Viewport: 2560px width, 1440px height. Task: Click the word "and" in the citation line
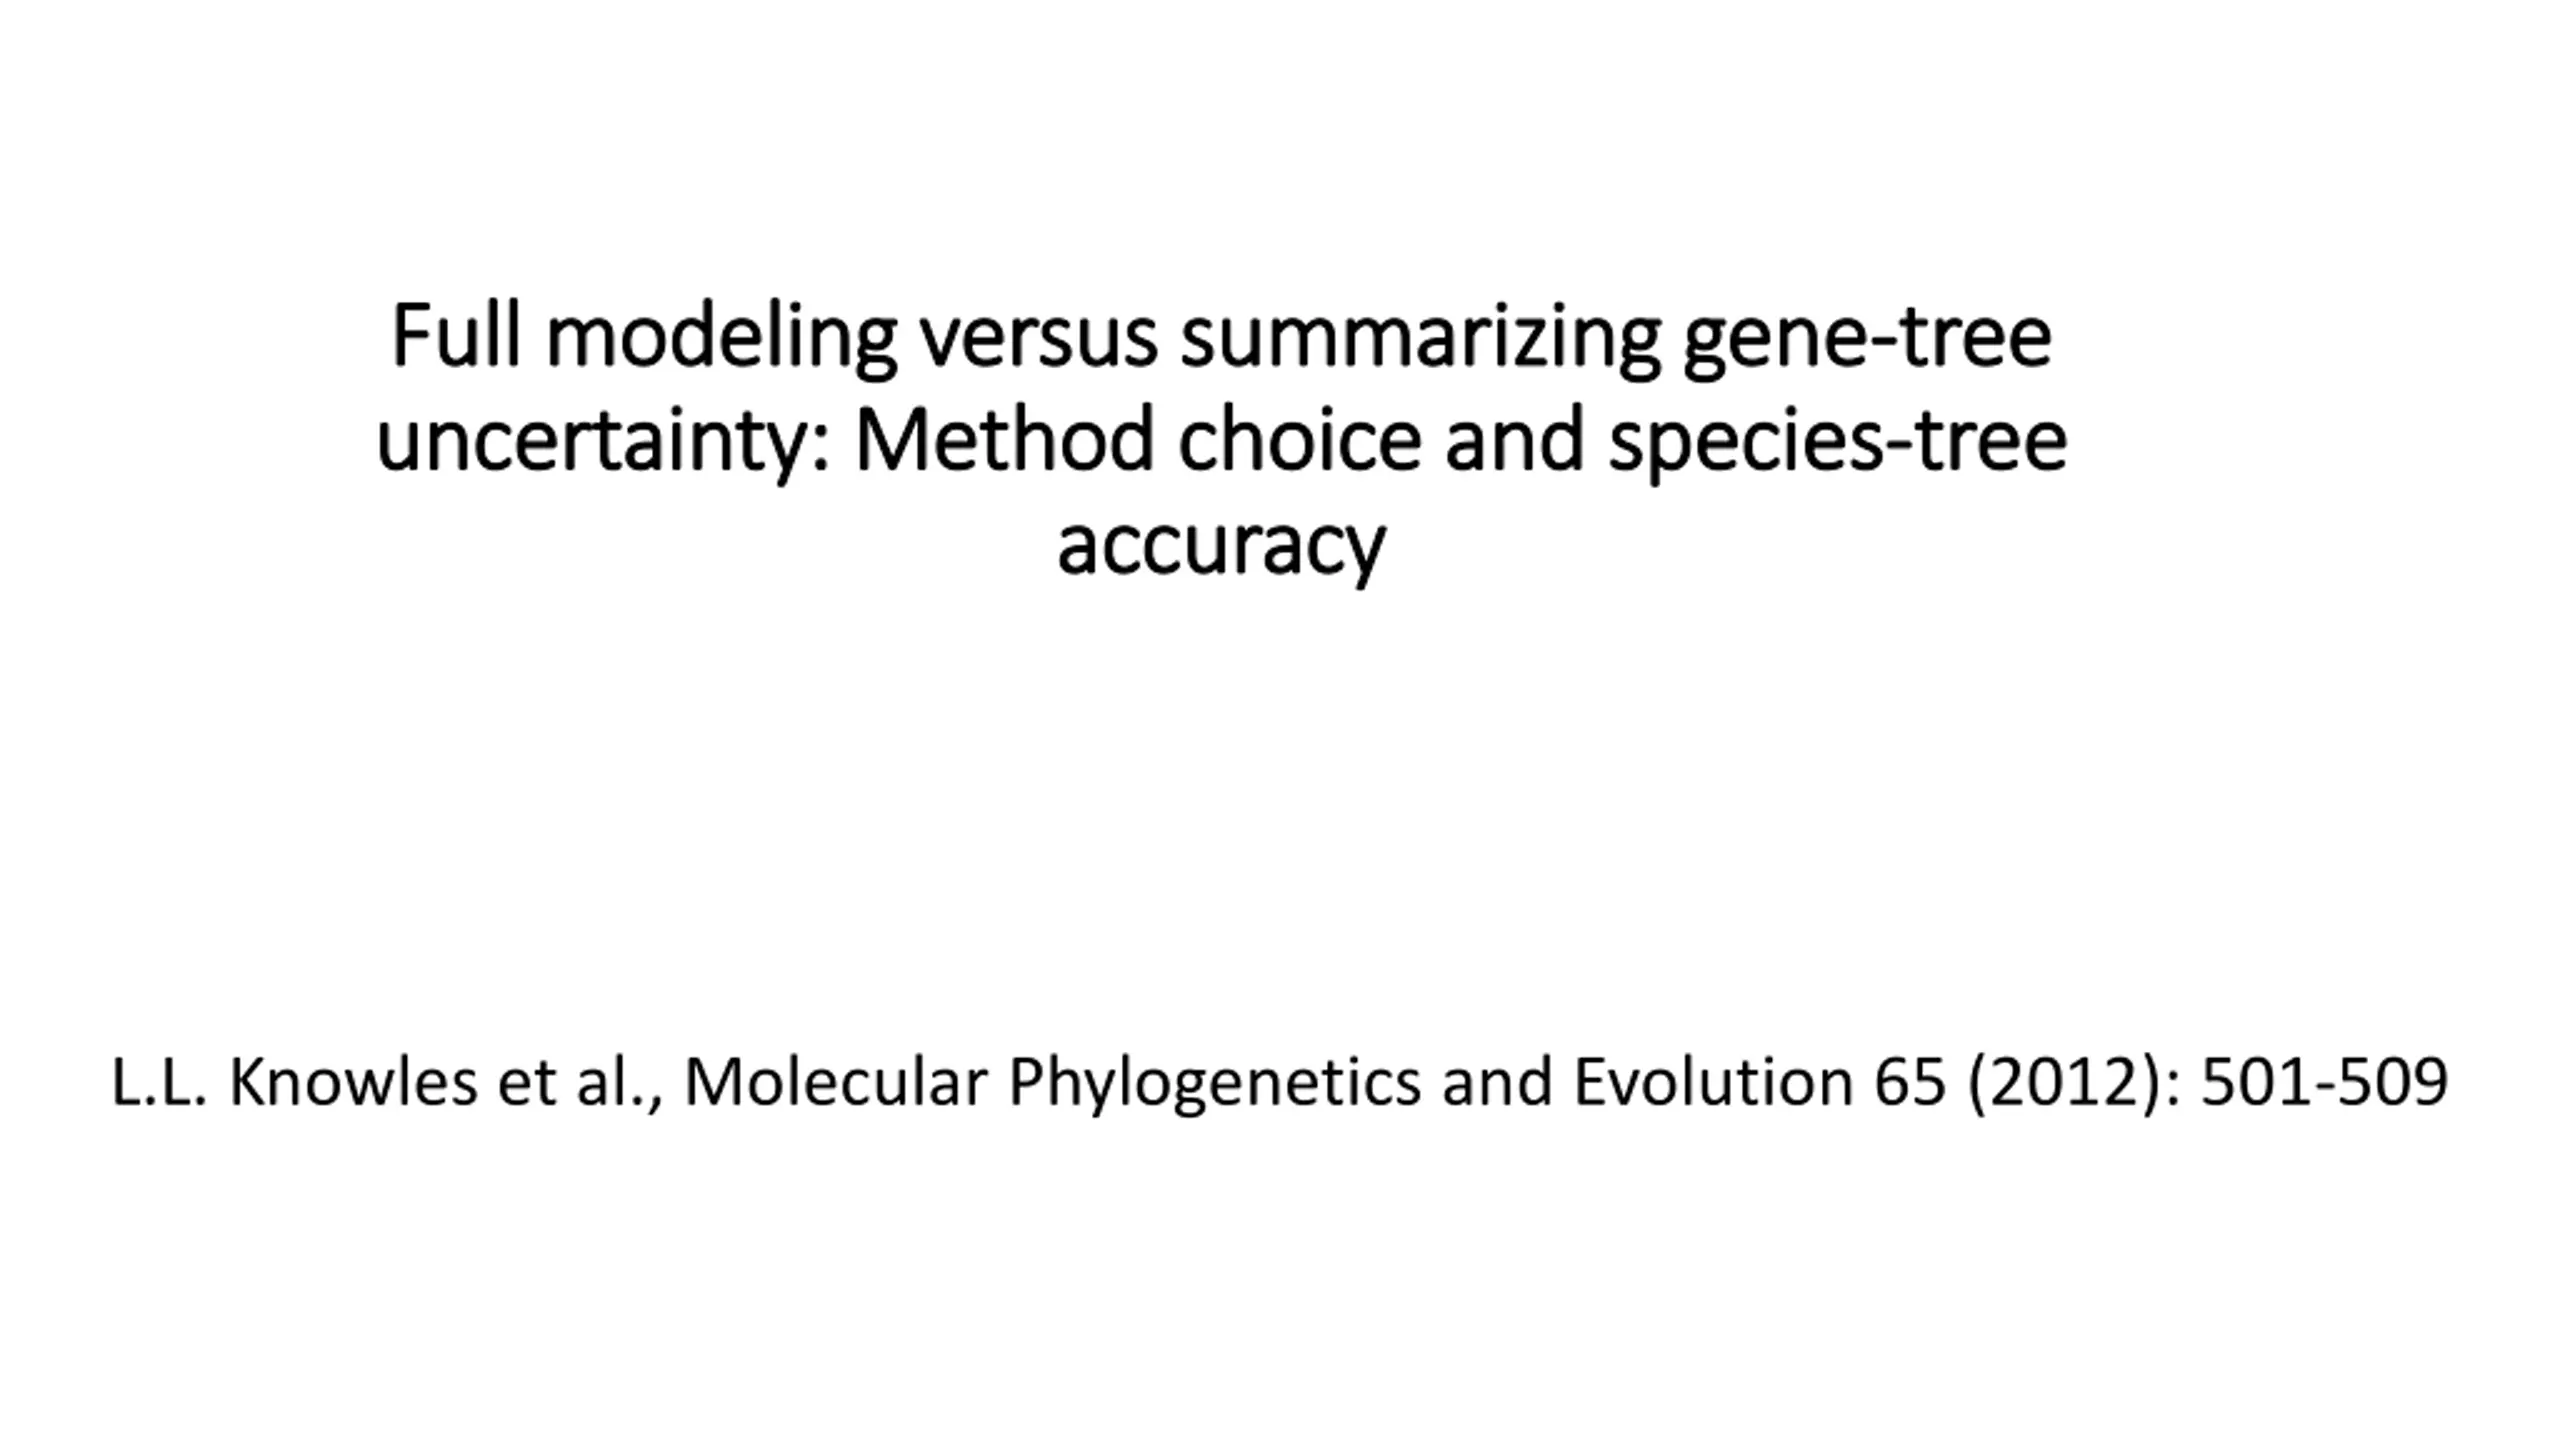1497,1082
